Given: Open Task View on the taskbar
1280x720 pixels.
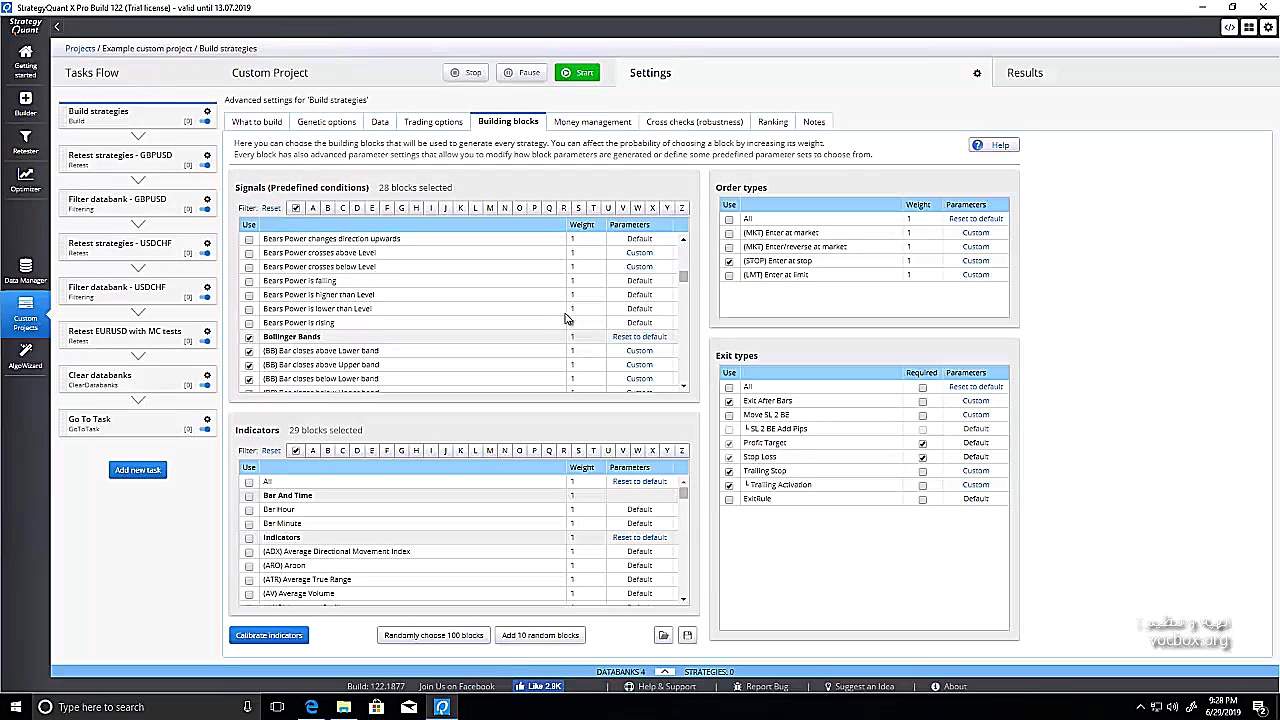Looking at the screenshot, I should pos(277,707).
